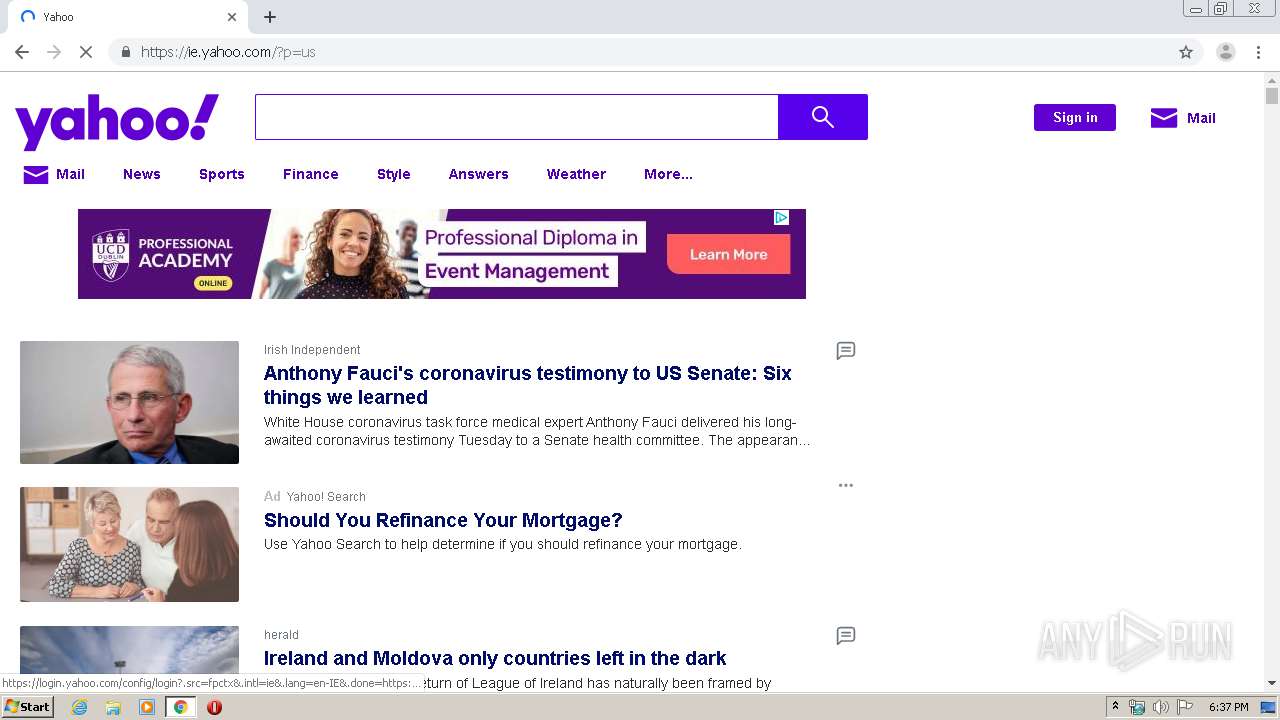The image size is (1280, 720).
Task: Click the red shield icon in taskbar
Action: coord(214,707)
